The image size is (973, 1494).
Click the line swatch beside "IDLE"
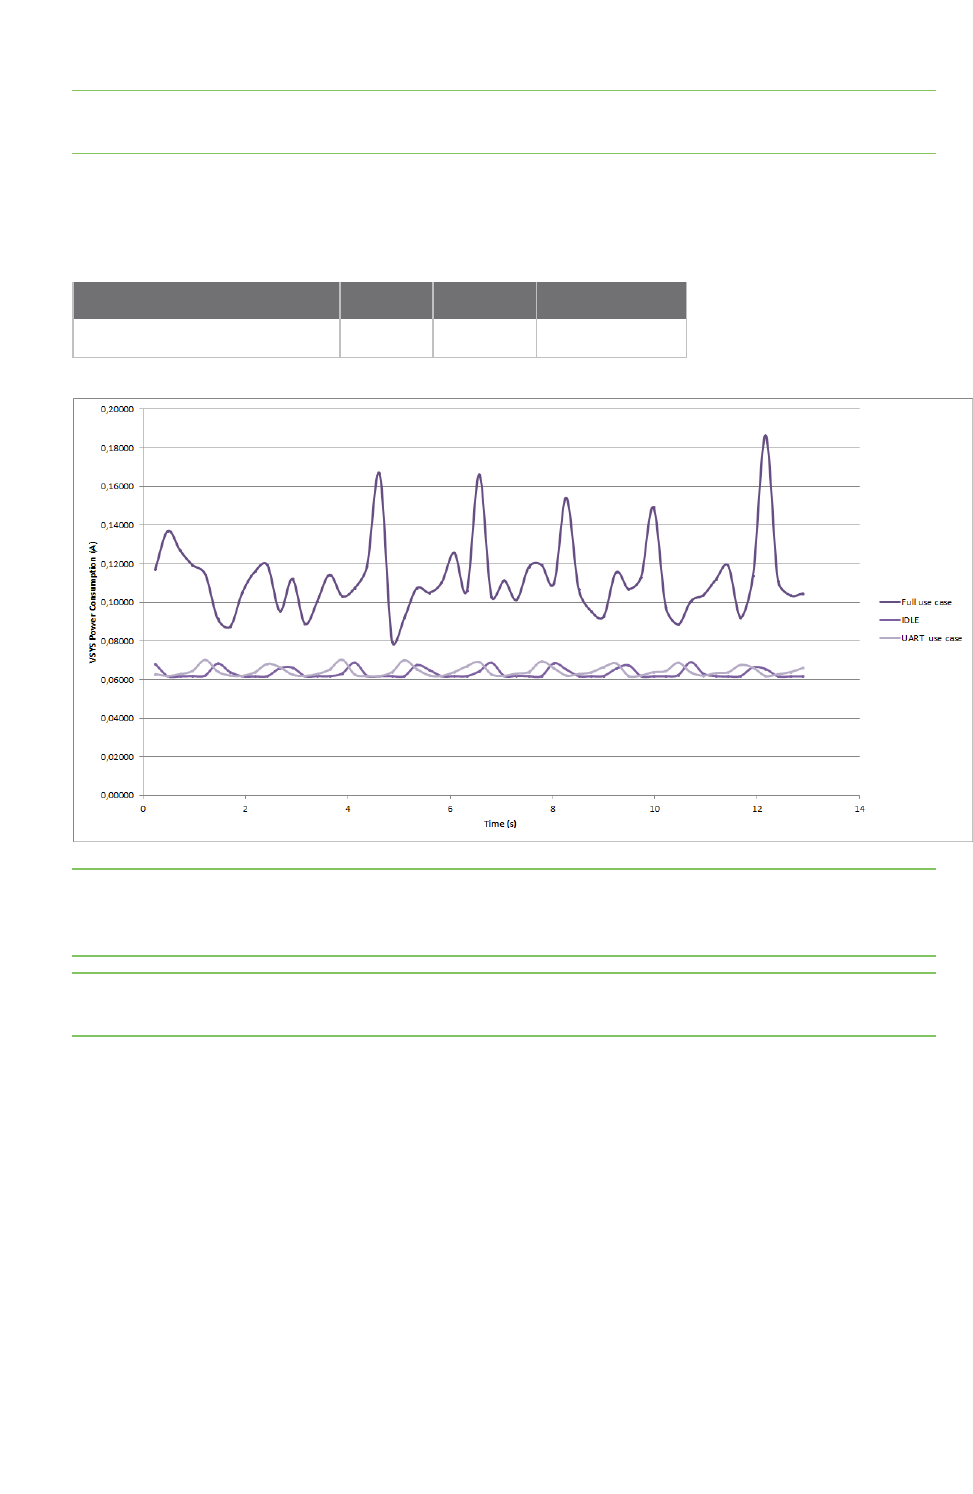click(890, 620)
